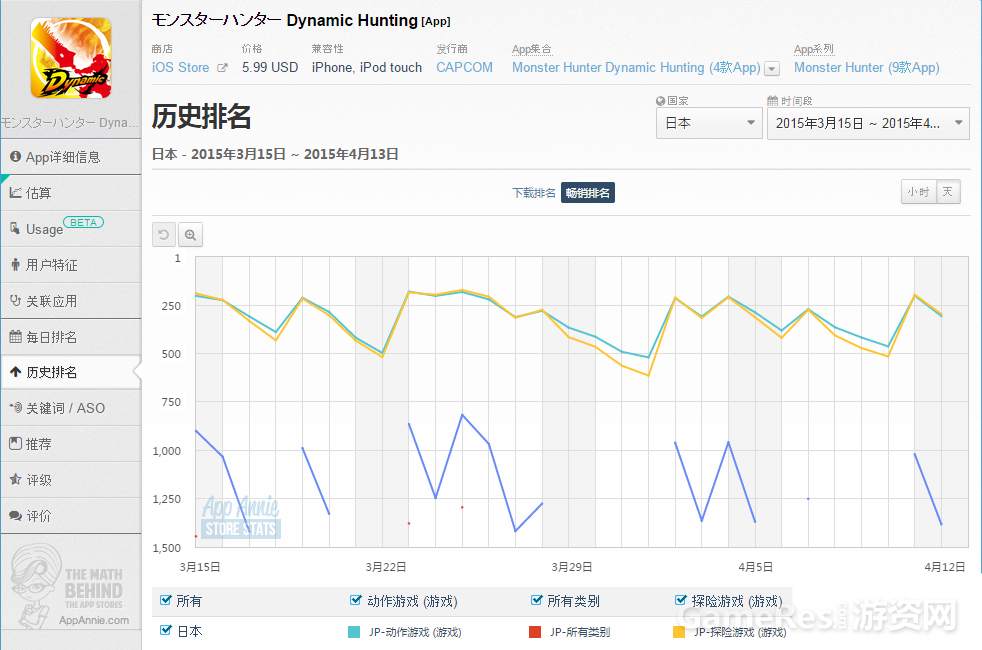
Task: Click the 3月29日 x-axis label
Action: [572, 567]
